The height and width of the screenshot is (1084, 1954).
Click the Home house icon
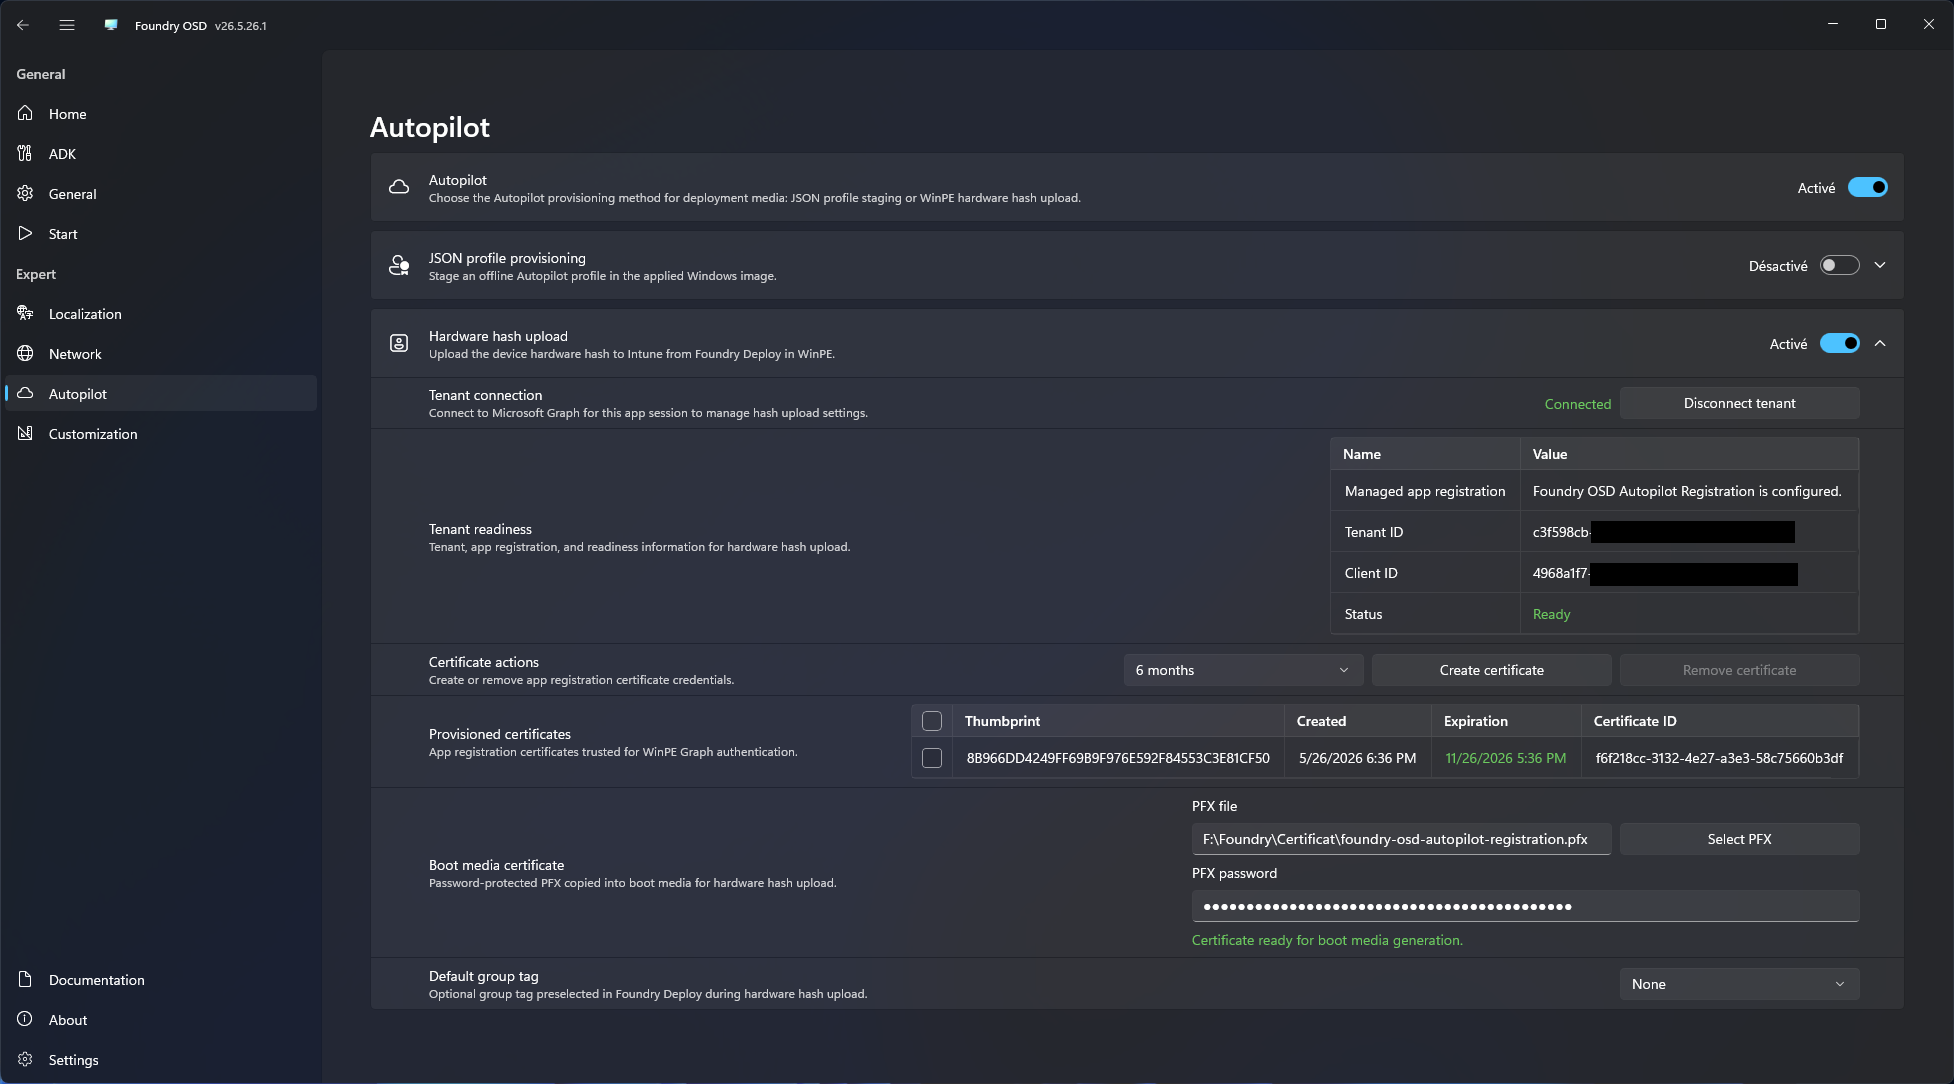pos(26,114)
